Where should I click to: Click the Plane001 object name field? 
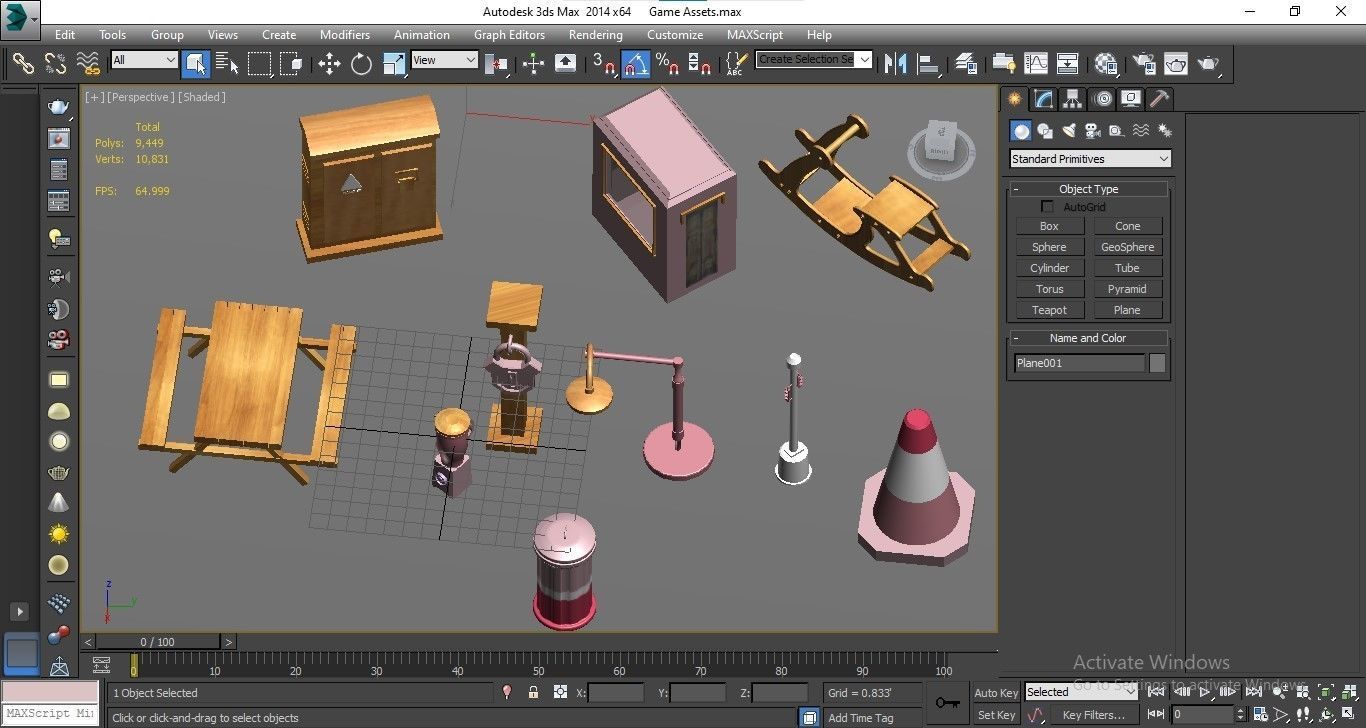(x=1079, y=363)
